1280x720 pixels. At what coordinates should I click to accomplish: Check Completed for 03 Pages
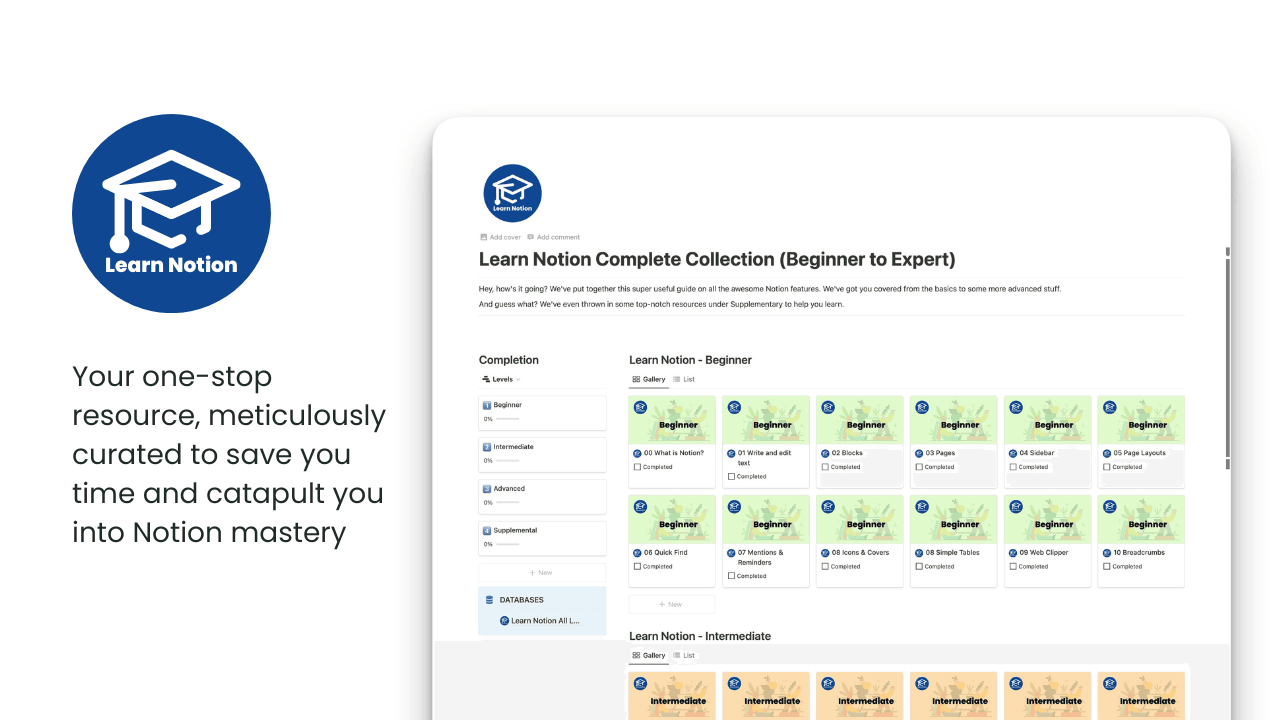[x=919, y=467]
